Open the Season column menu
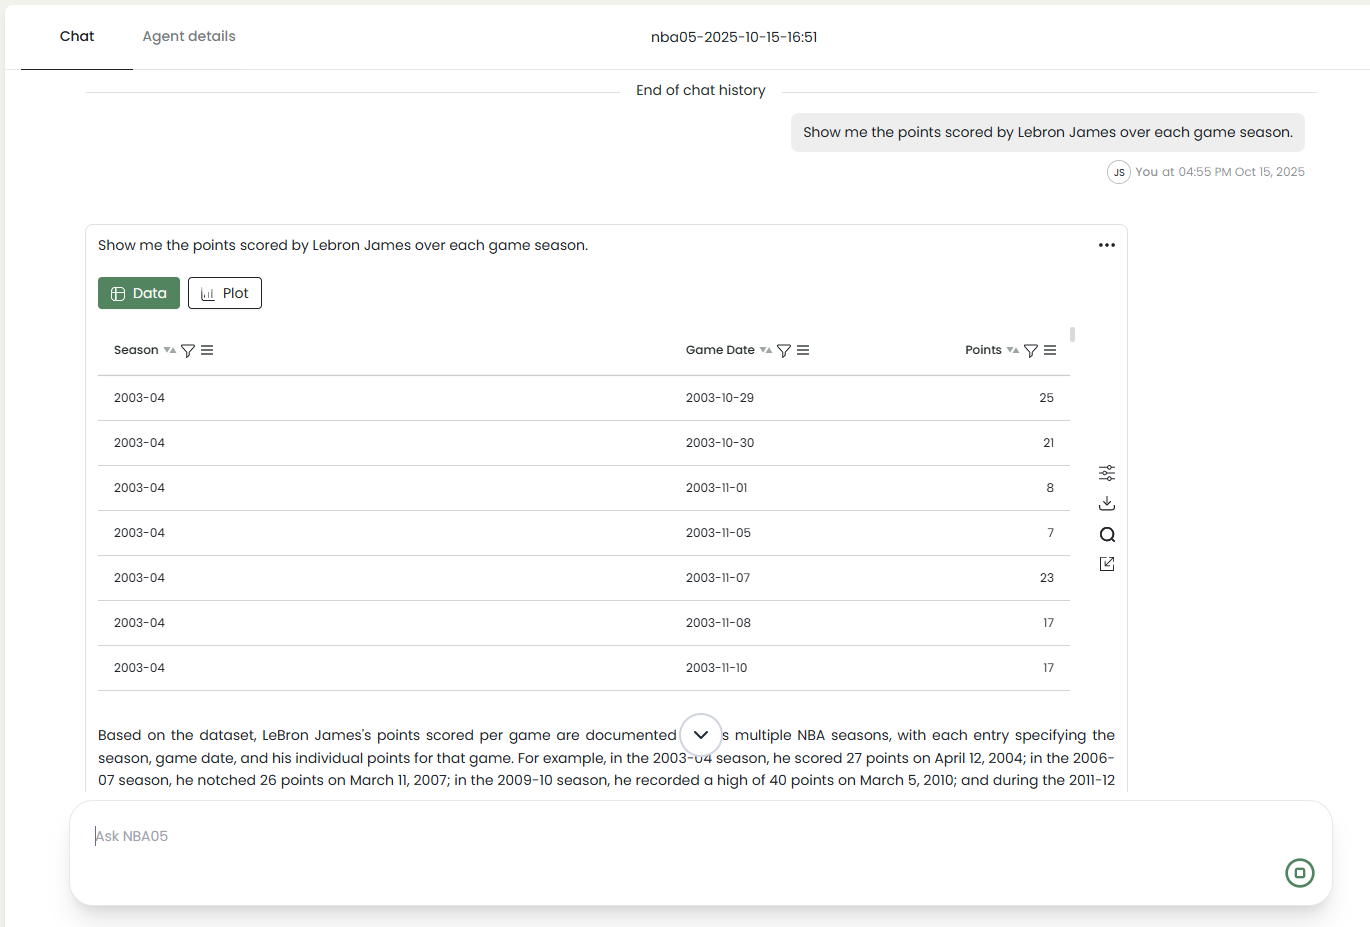Screen dimensions: 1370x927 click(207, 350)
